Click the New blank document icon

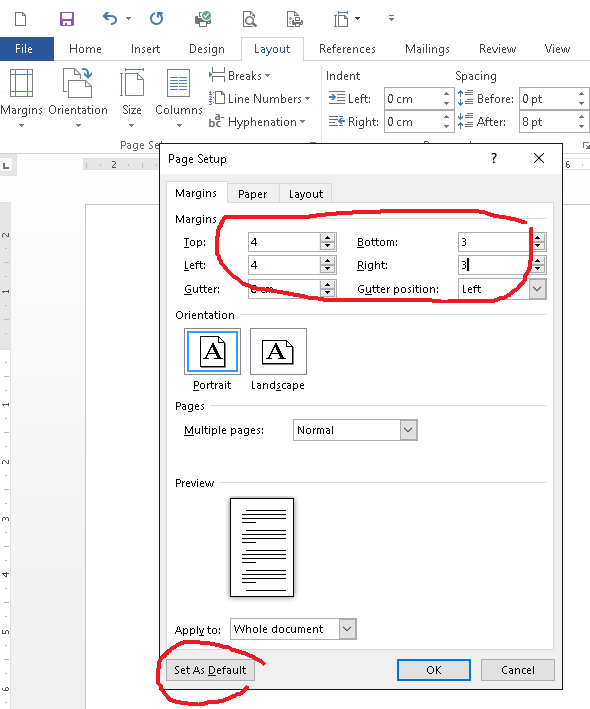click(x=21, y=19)
